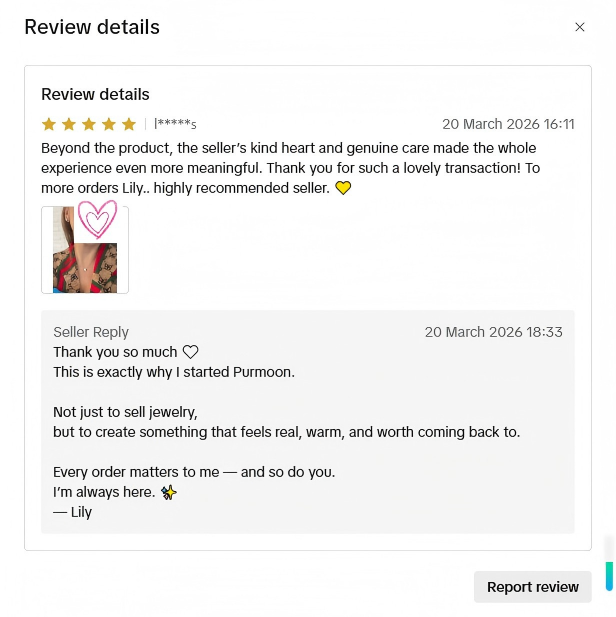
Task: Click the sparkles emoji after "I'm always here"
Action: [169, 492]
